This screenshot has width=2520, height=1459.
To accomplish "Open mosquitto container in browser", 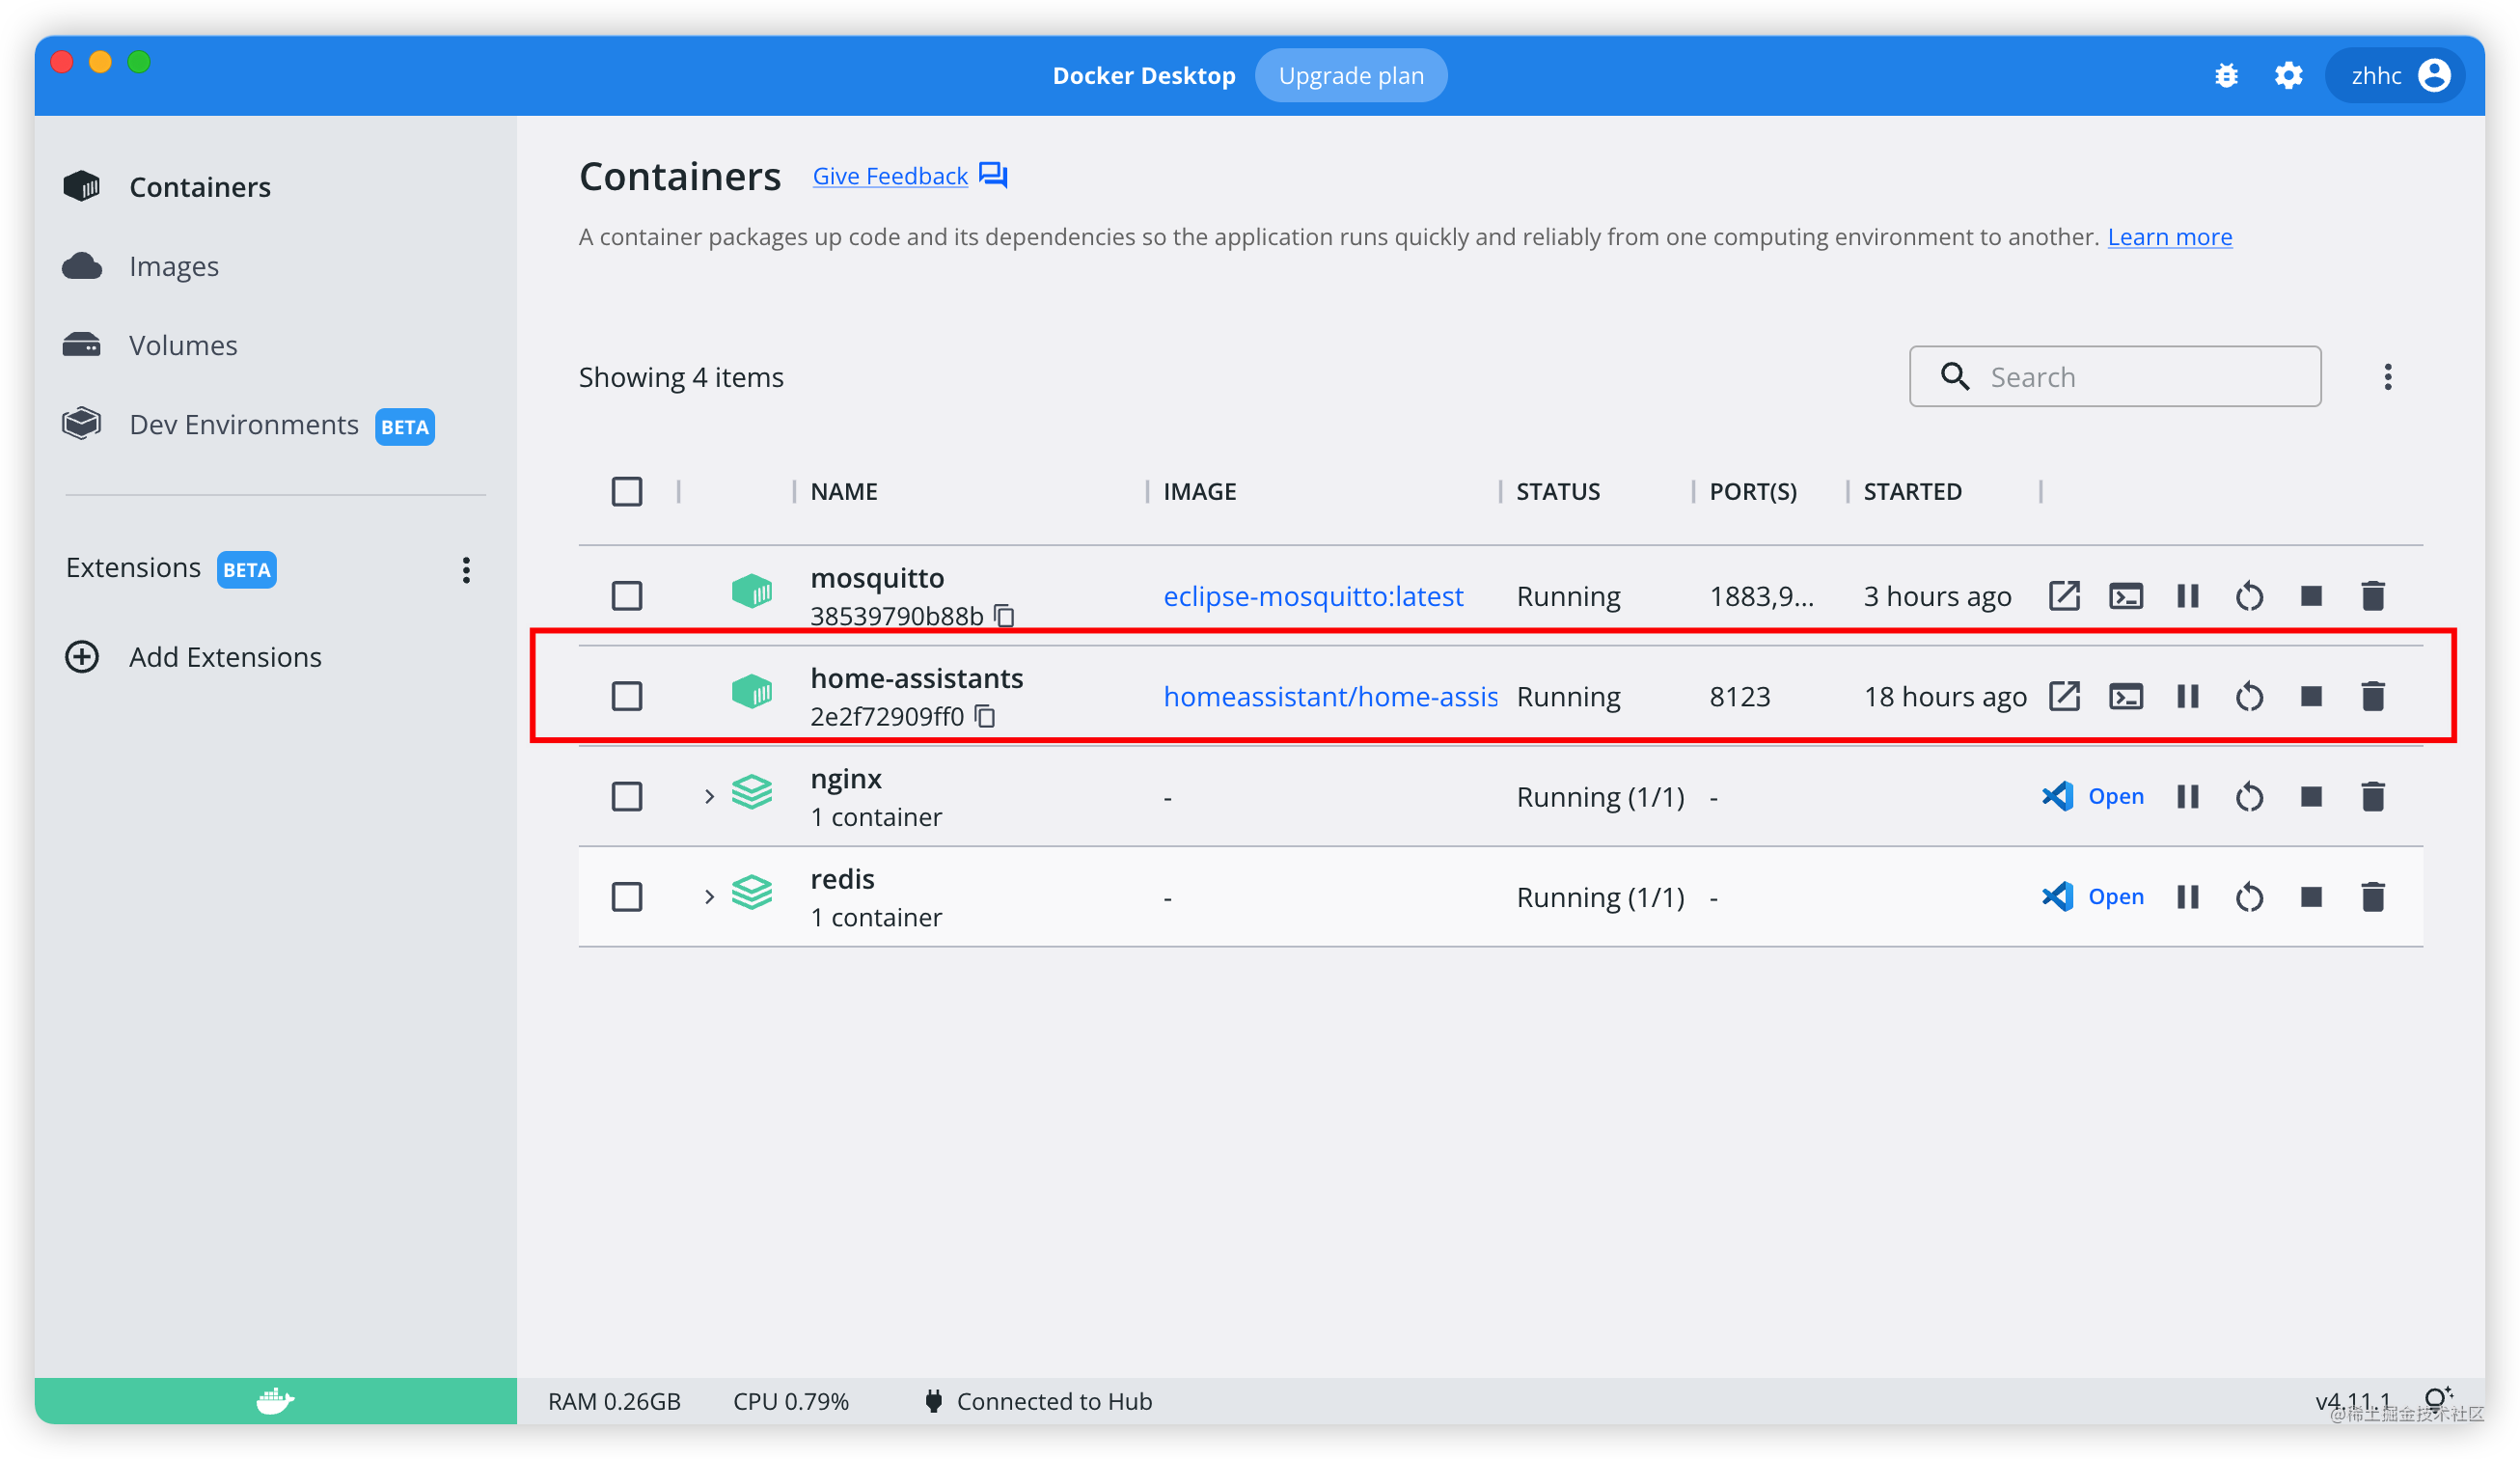I will [x=2063, y=596].
